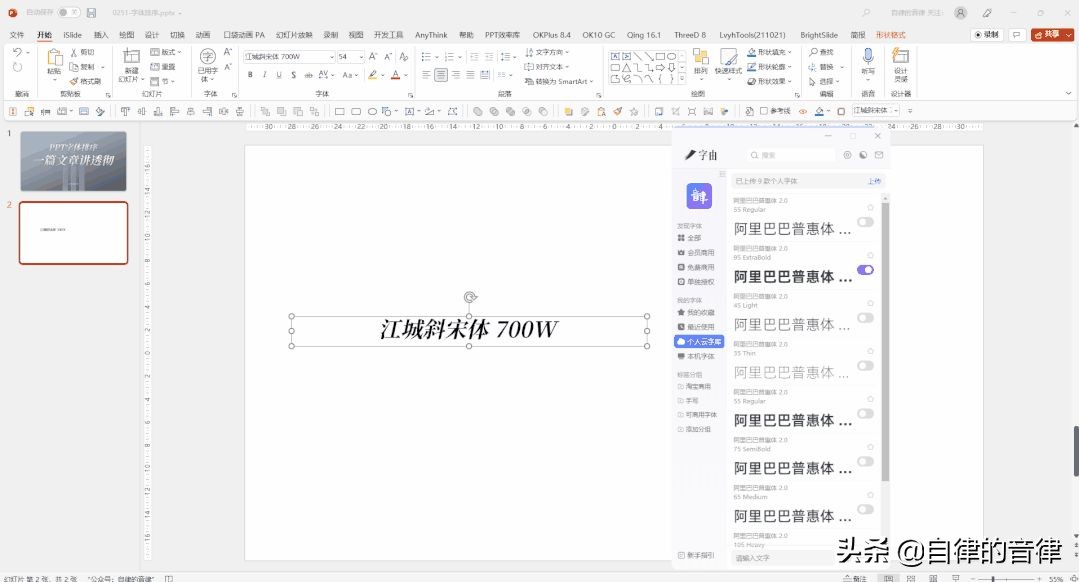Viewport: 1079px width, 582px height.
Task: Click the 上传 upload link in 字由 panel
Action: pyautogui.click(x=875, y=180)
